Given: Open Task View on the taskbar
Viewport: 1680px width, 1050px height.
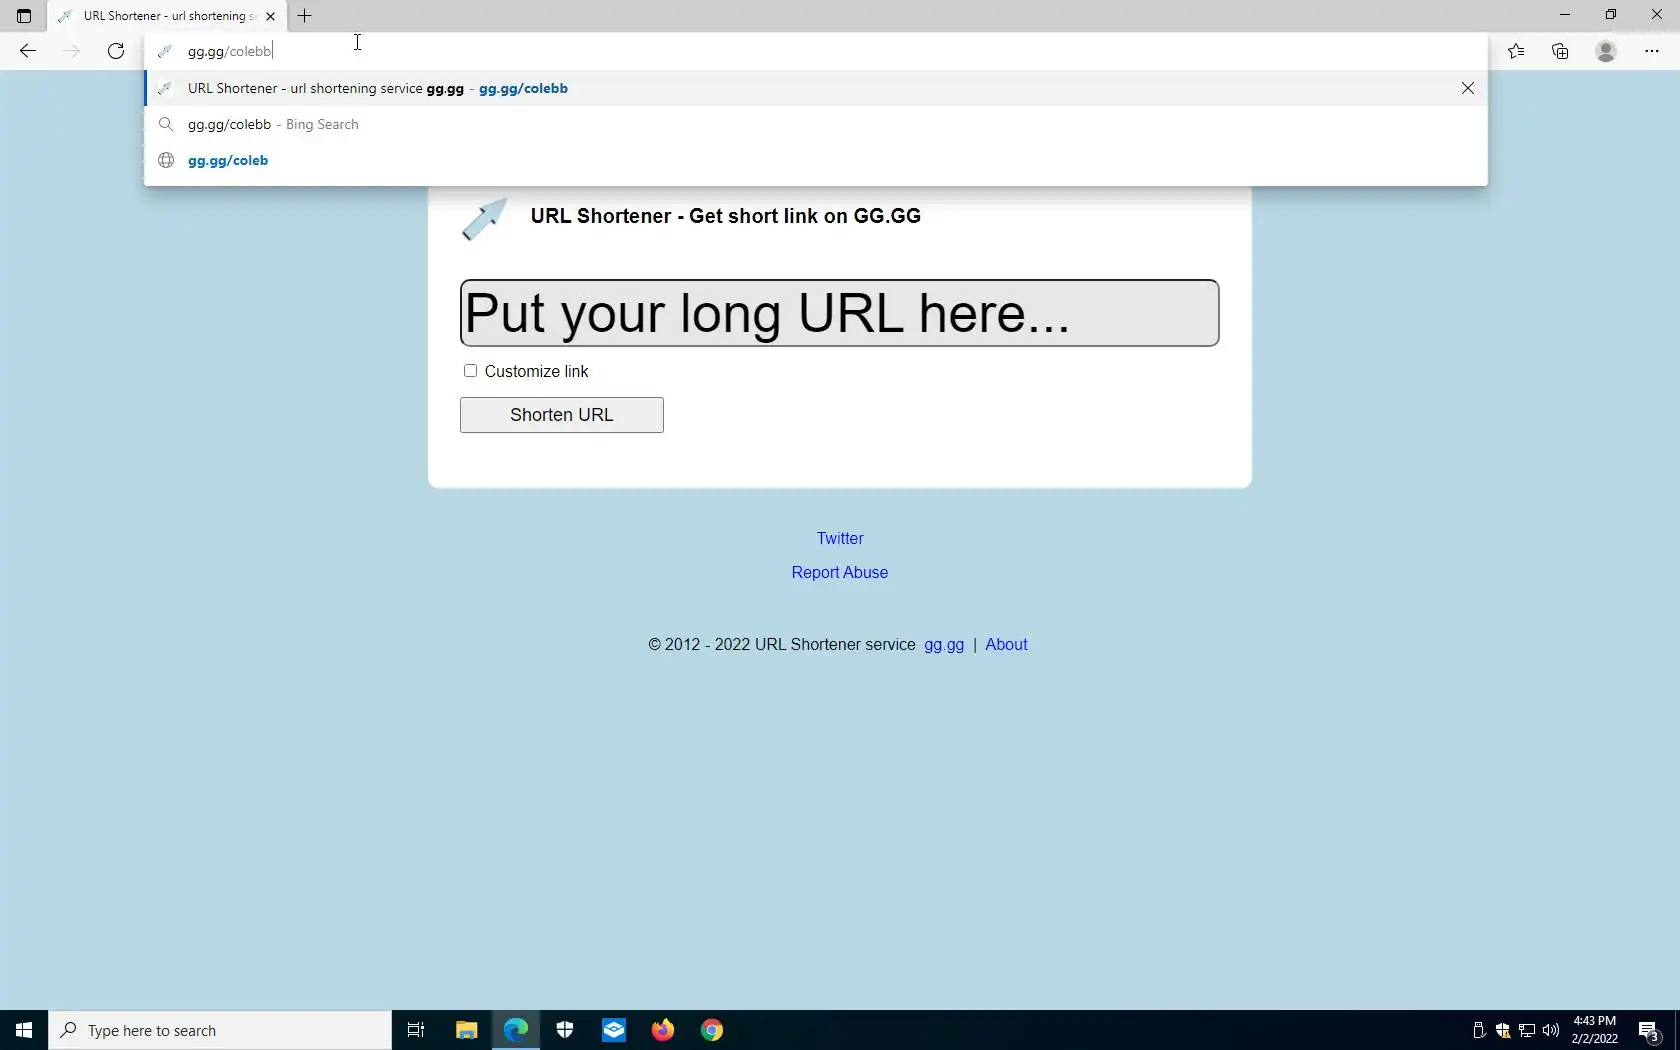Looking at the screenshot, I should coord(416,1030).
